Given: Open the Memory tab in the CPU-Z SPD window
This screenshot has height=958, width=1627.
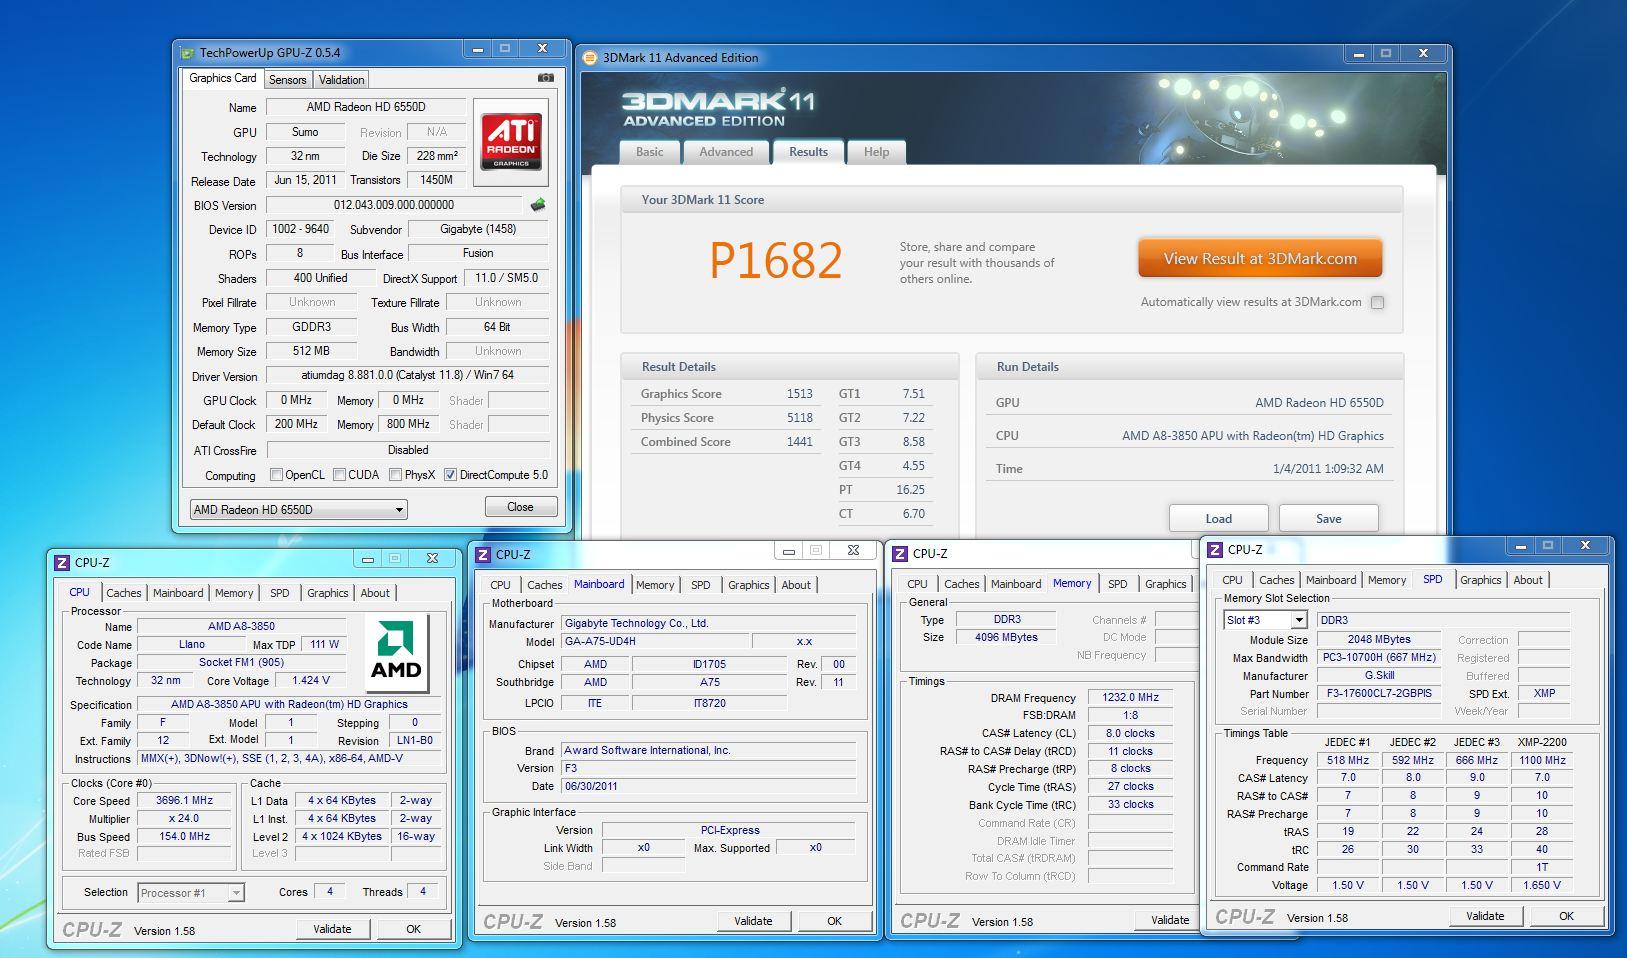Looking at the screenshot, I should click(1387, 580).
